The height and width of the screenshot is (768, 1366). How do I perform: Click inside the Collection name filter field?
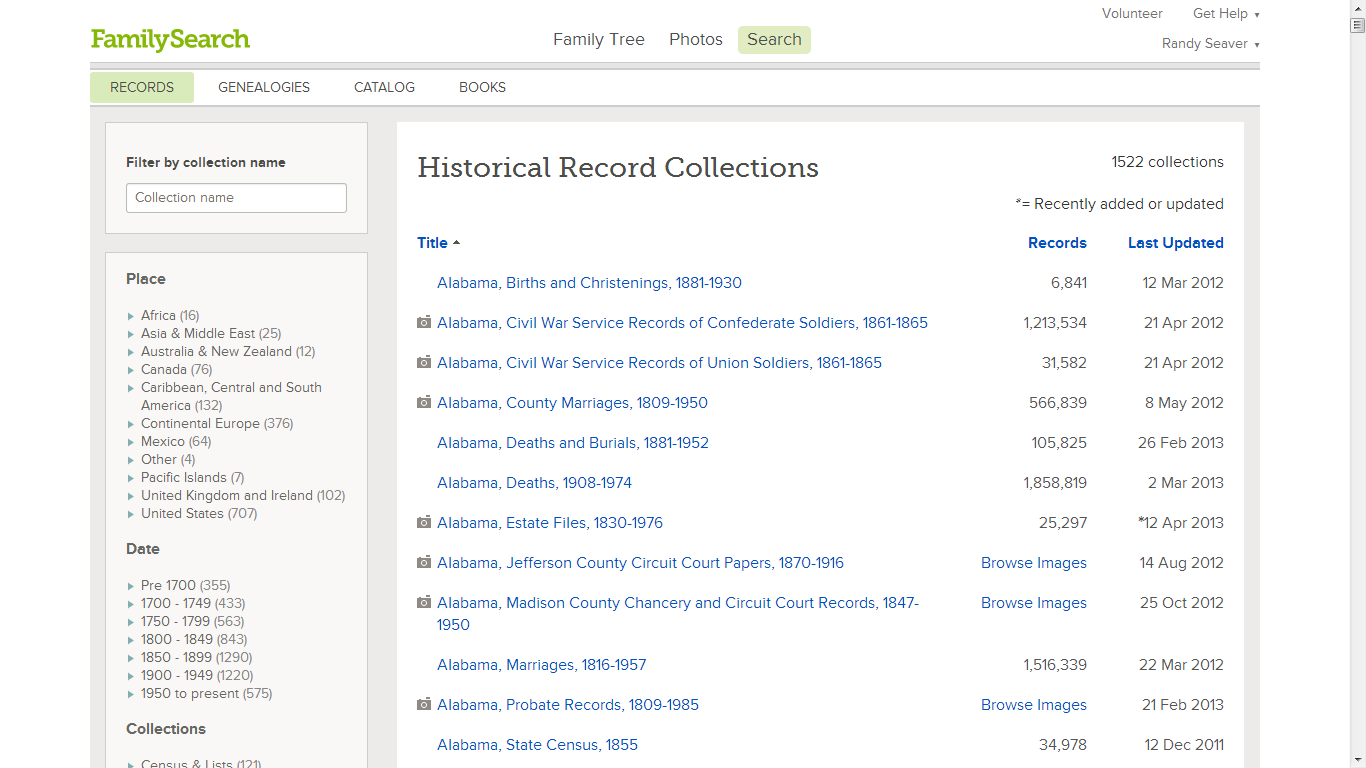point(236,198)
